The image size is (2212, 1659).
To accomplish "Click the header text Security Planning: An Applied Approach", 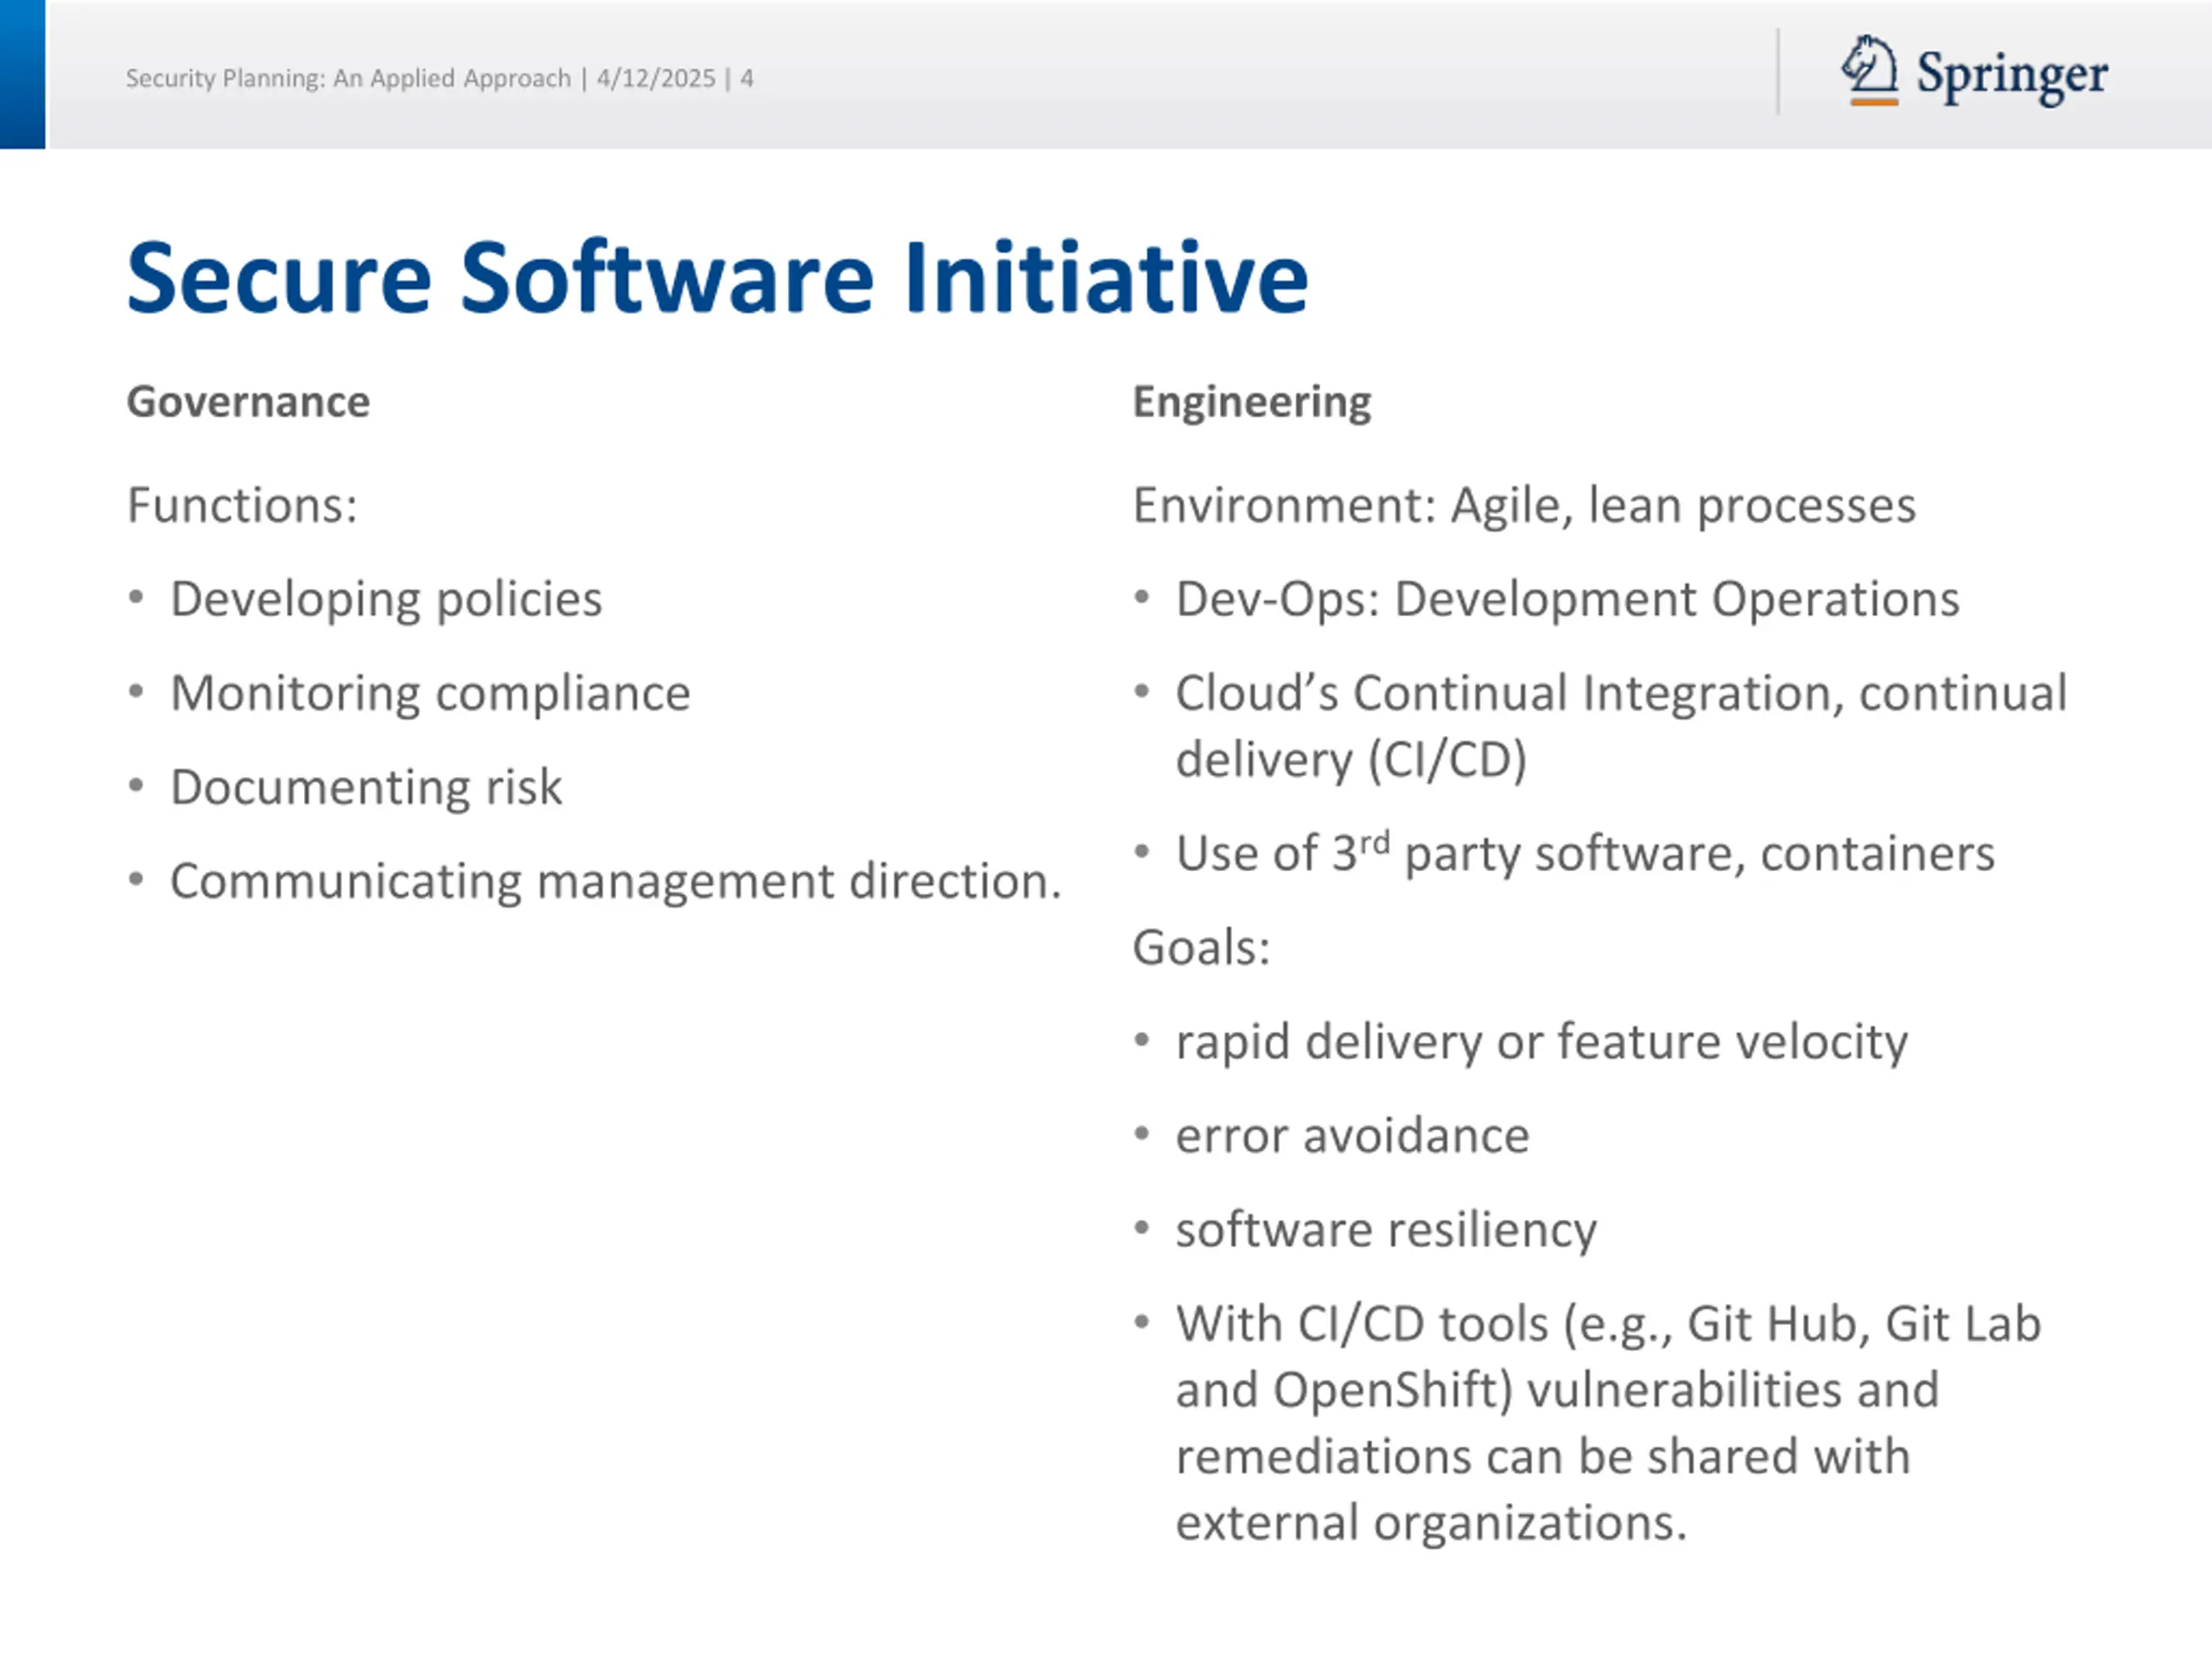I will point(348,78).
